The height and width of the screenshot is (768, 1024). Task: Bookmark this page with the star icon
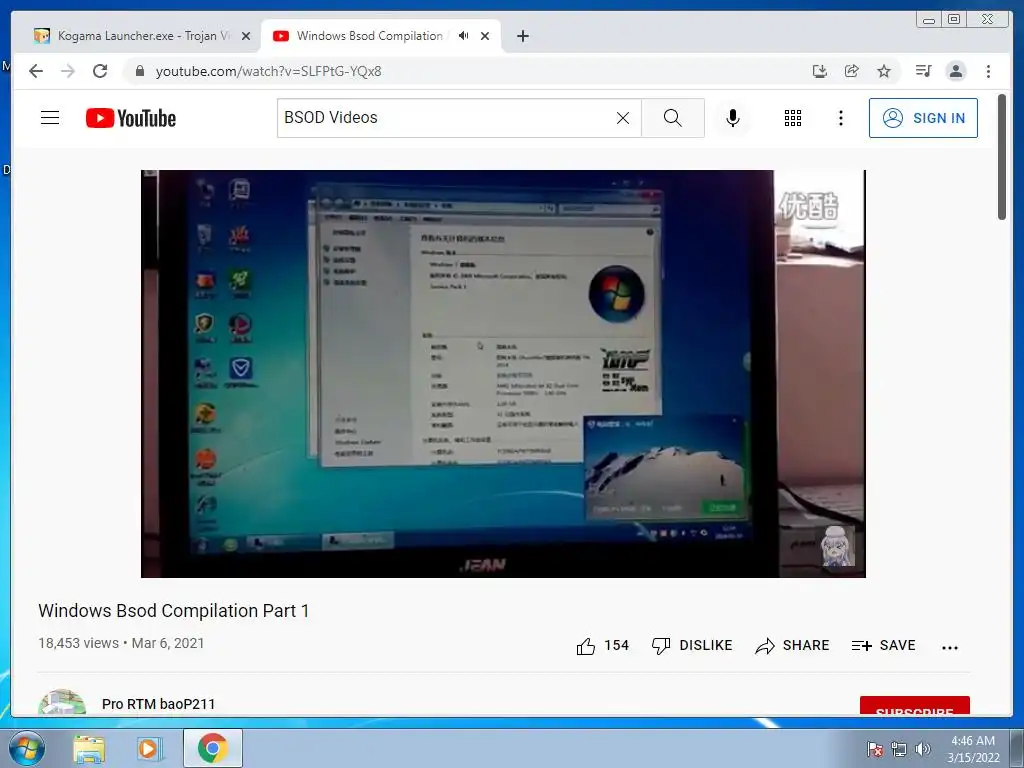click(x=884, y=71)
